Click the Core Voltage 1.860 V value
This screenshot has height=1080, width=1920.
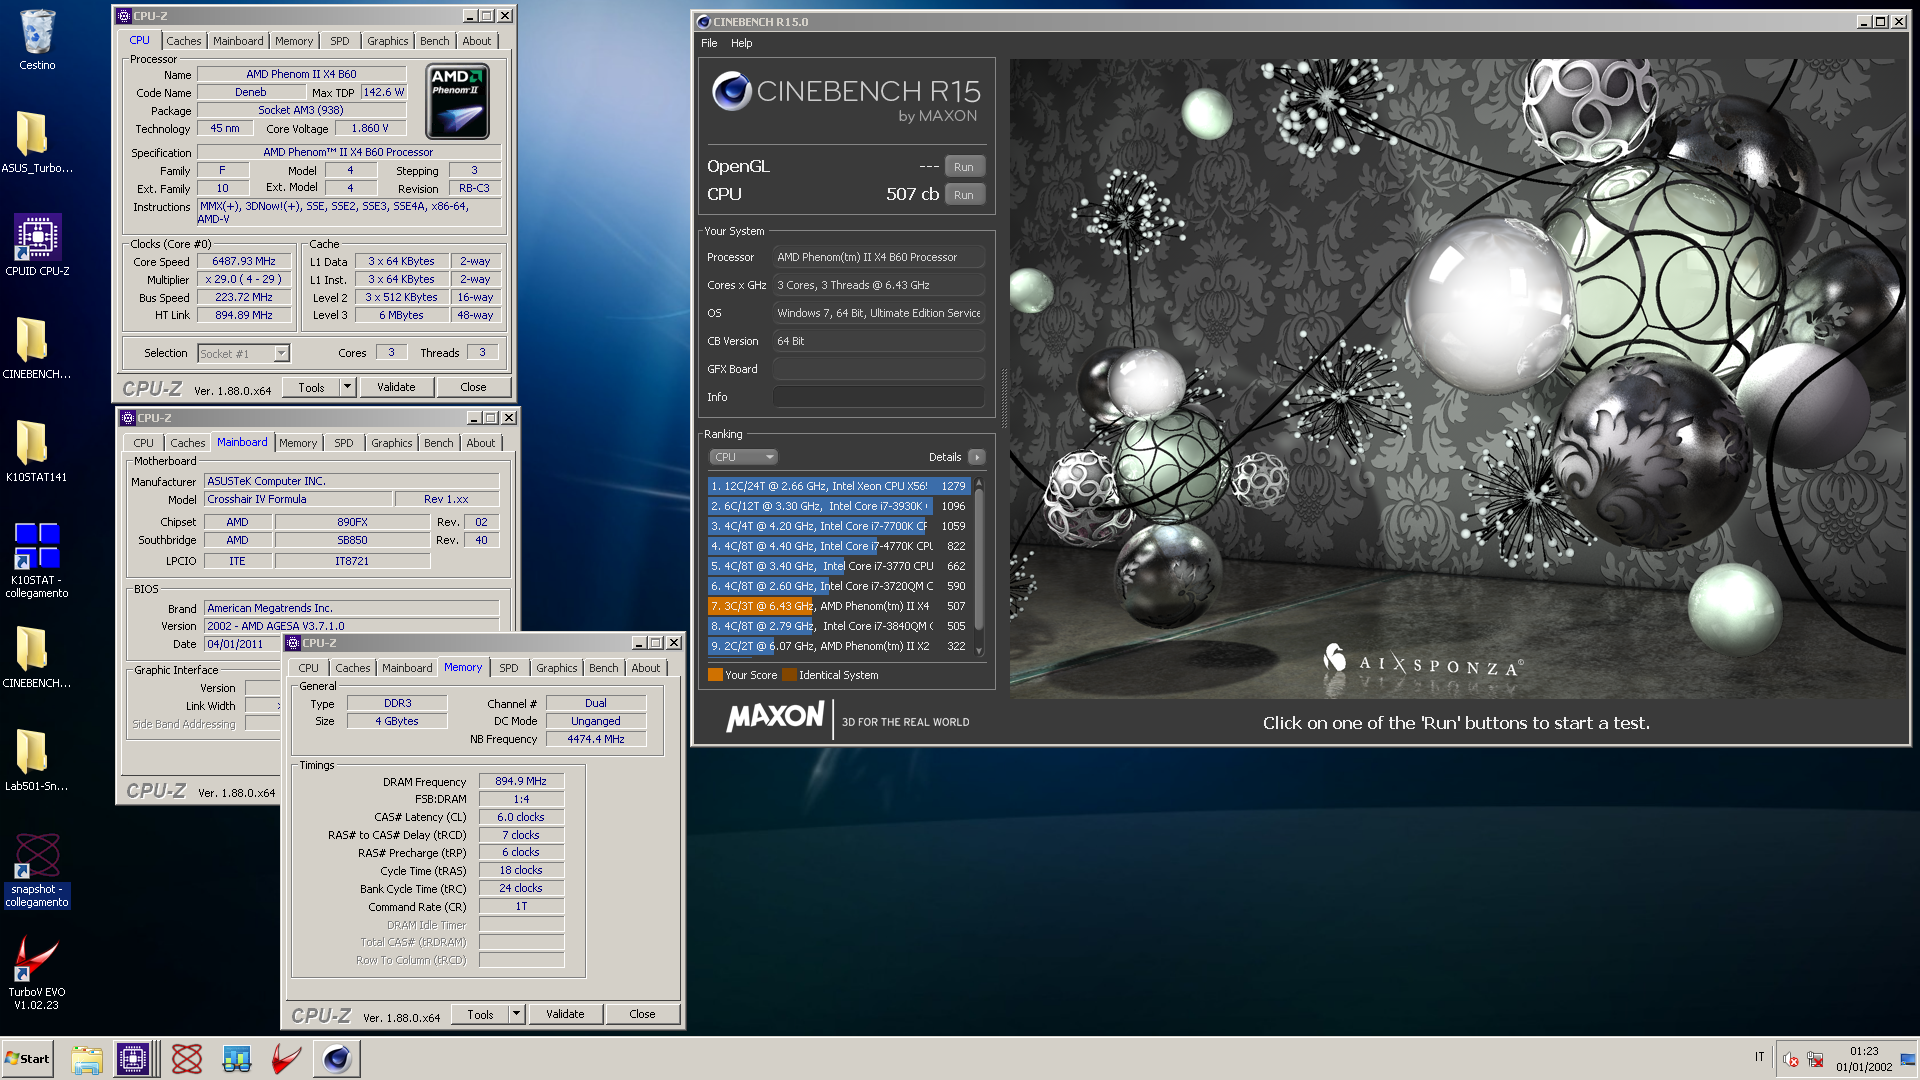pos(370,128)
